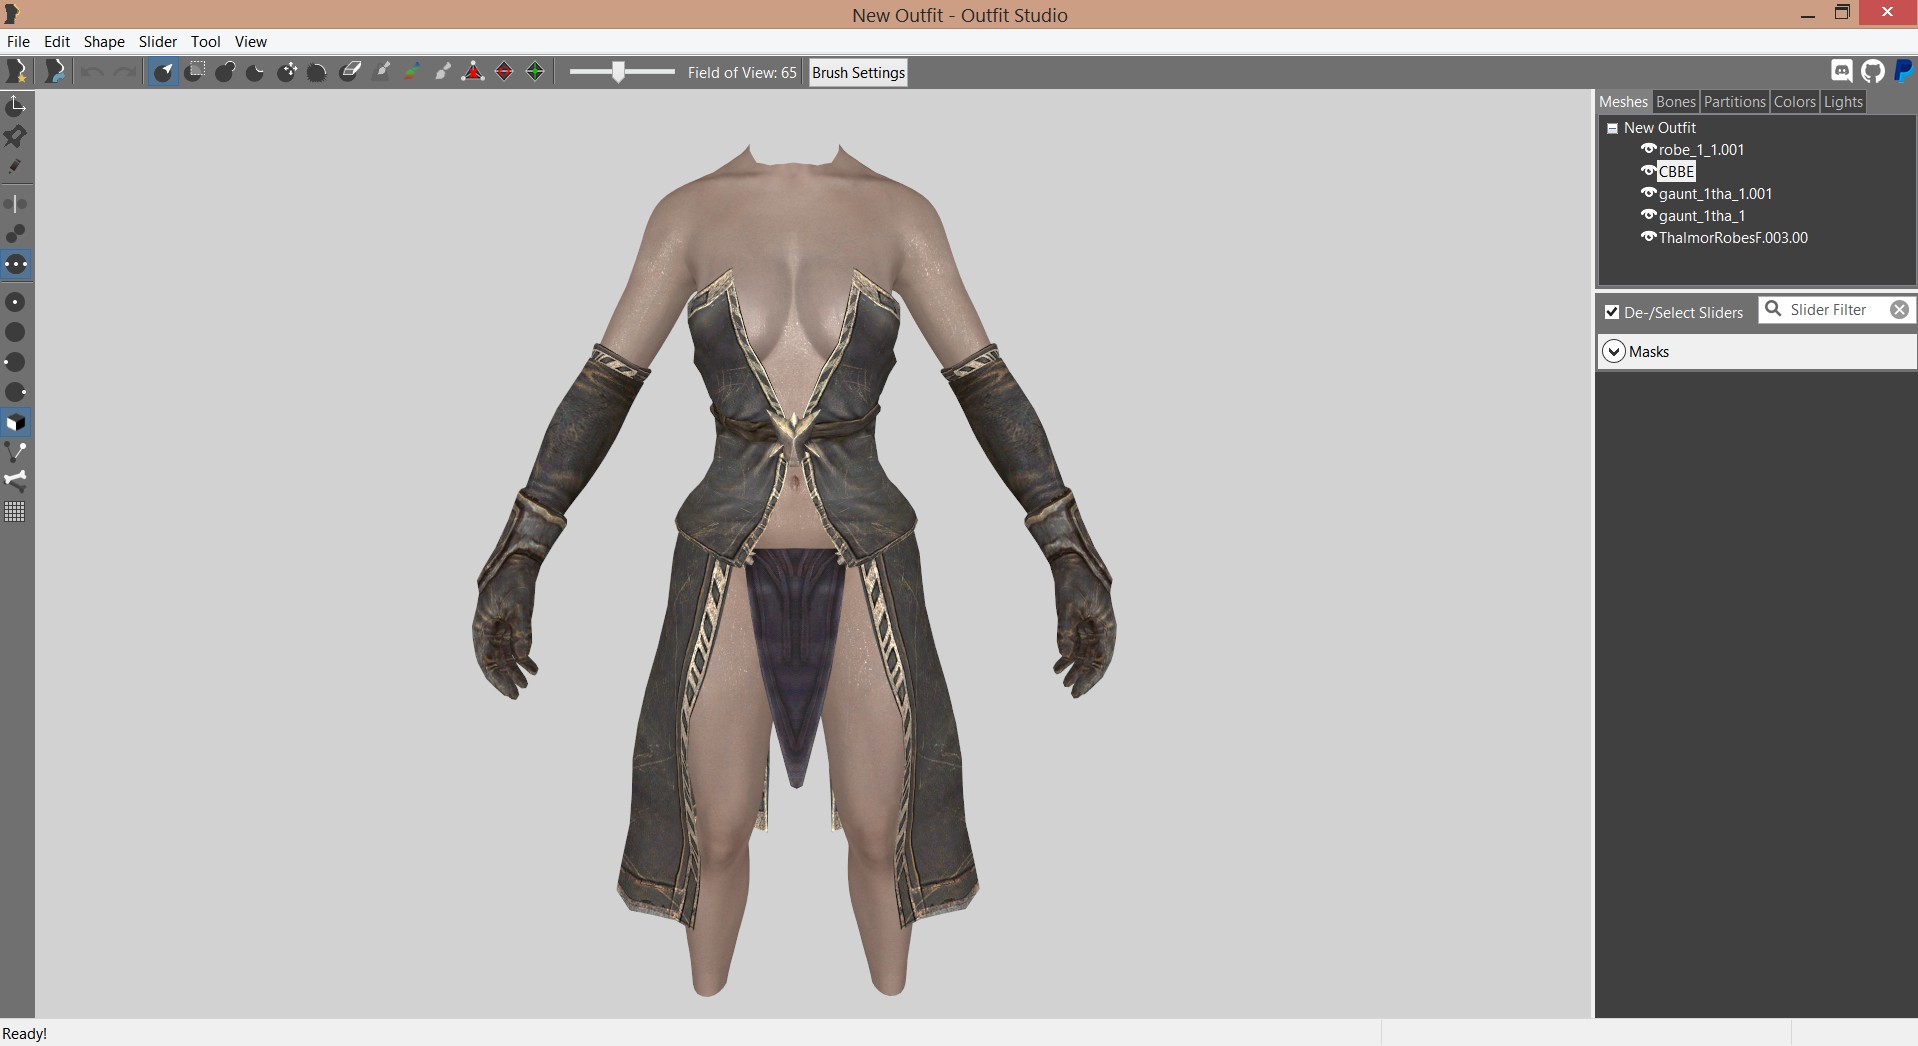
Task: Pick the Deflate brush tool
Action: pyautogui.click(x=256, y=72)
